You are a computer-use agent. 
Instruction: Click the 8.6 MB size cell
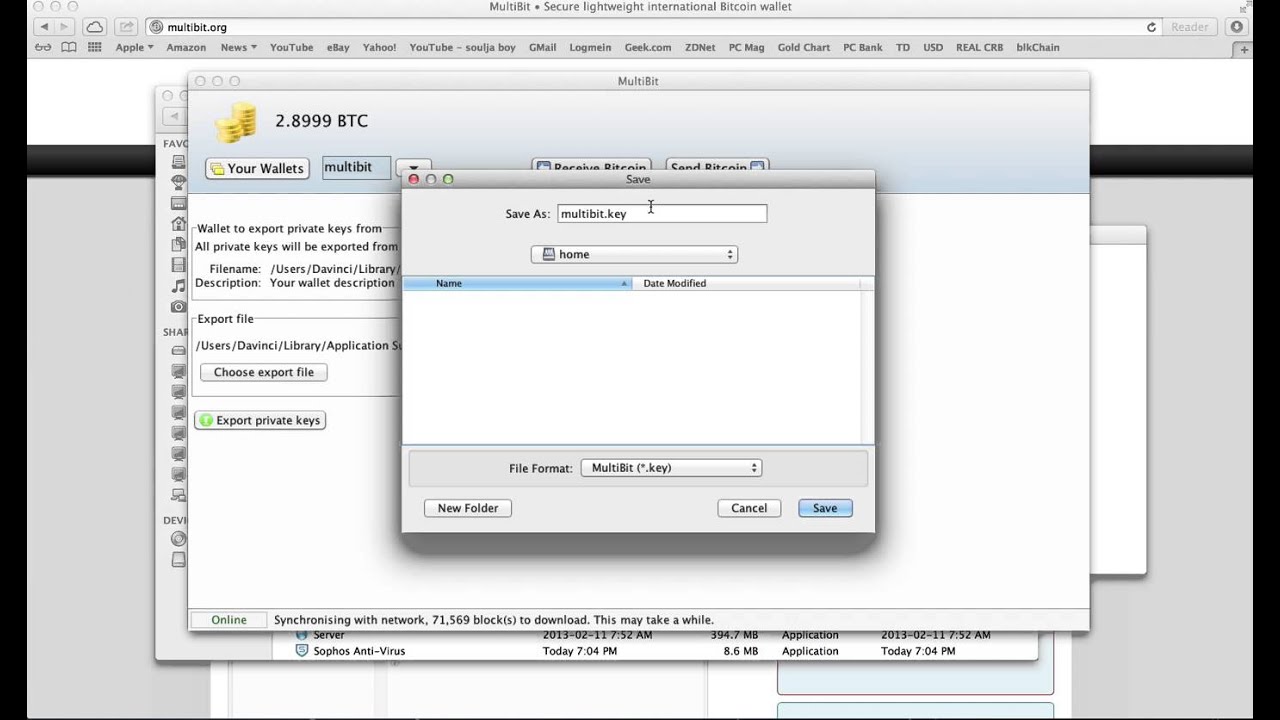coord(741,651)
